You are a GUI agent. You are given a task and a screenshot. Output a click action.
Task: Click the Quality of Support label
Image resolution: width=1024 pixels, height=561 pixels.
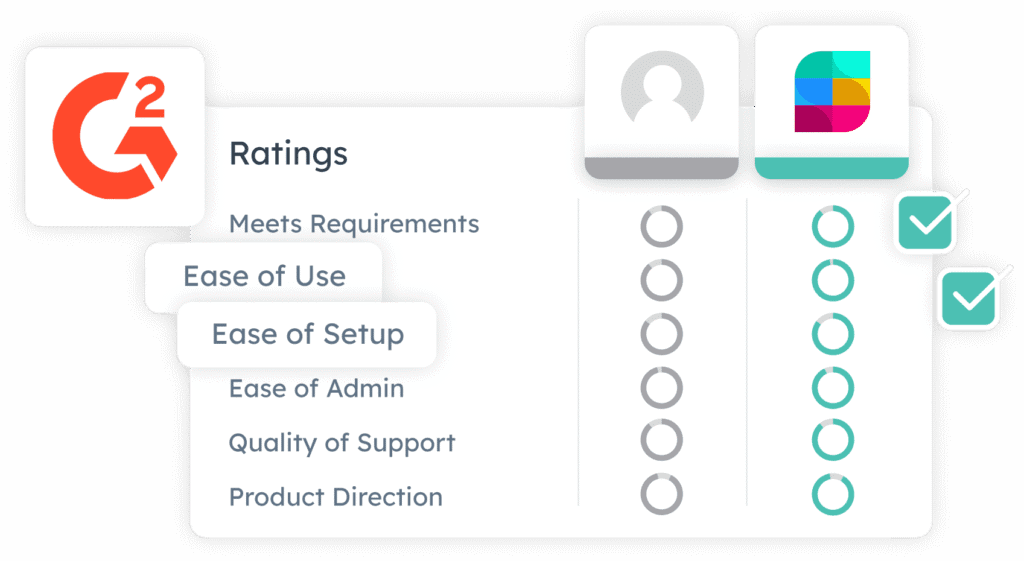point(342,443)
